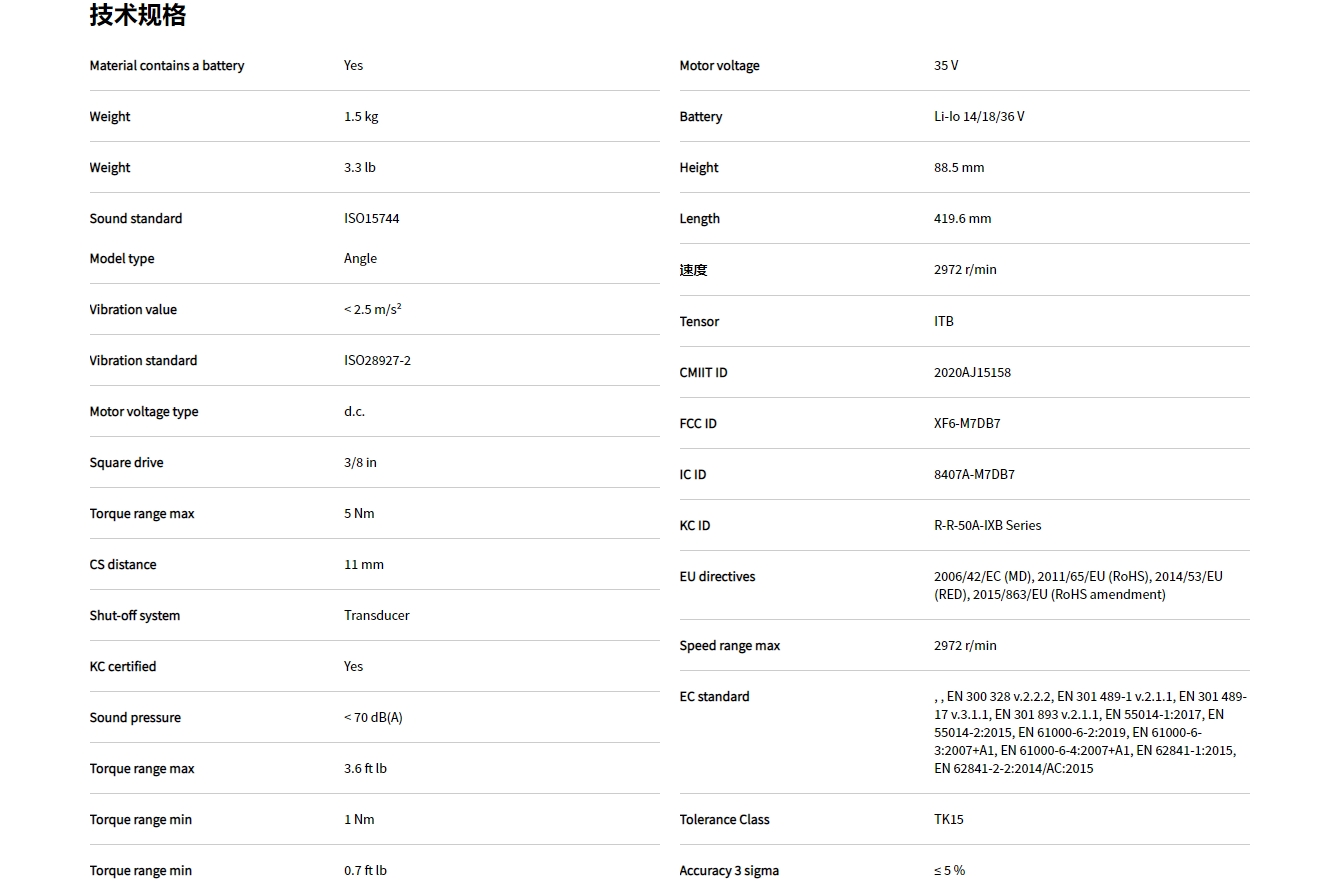The width and height of the screenshot is (1339, 894).
Task: Click the 技术规格 section heading
Action: click(137, 15)
